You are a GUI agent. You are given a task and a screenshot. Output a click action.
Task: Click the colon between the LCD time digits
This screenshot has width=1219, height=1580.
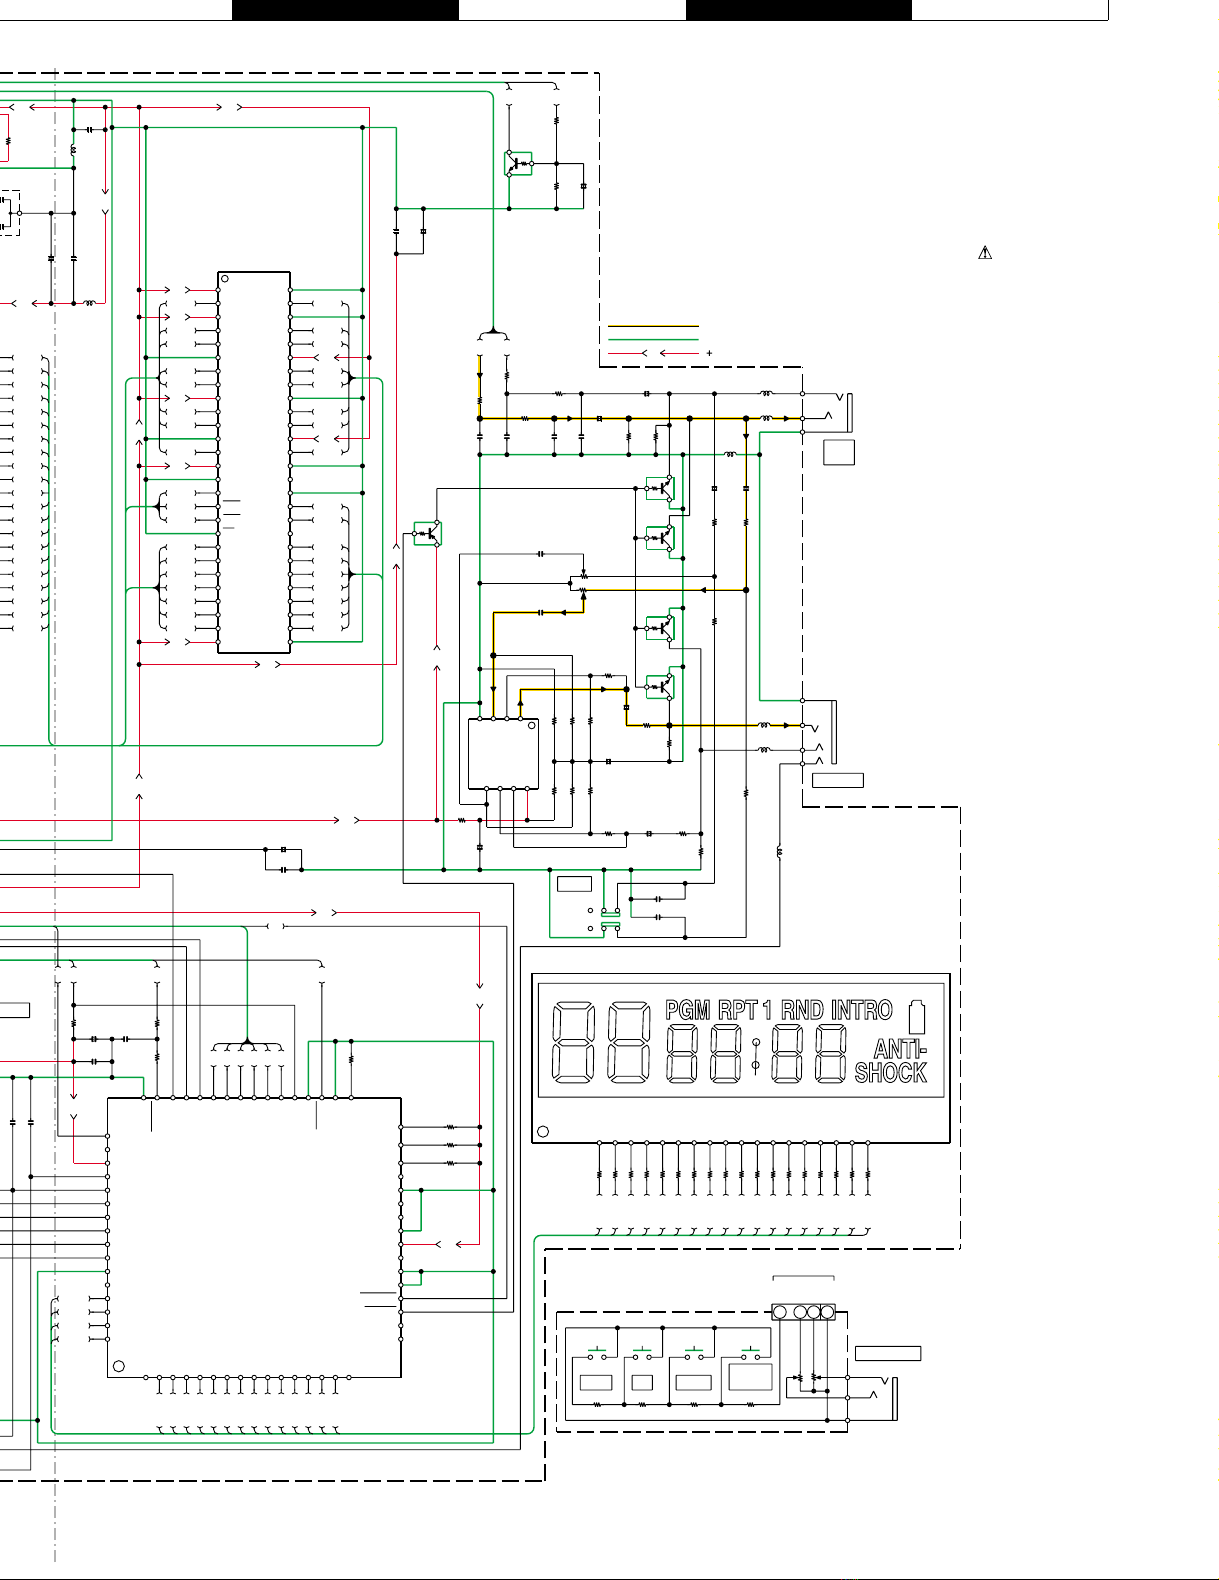click(756, 1055)
